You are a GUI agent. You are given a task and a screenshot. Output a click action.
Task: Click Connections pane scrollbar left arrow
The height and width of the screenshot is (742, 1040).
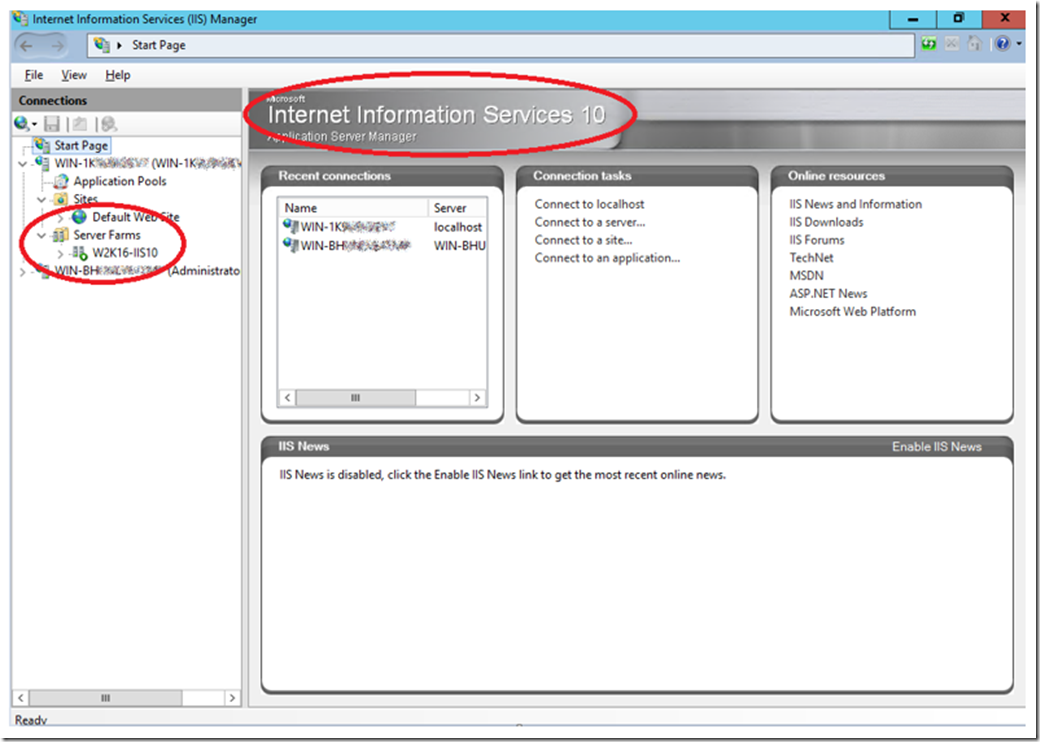(x=21, y=698)
